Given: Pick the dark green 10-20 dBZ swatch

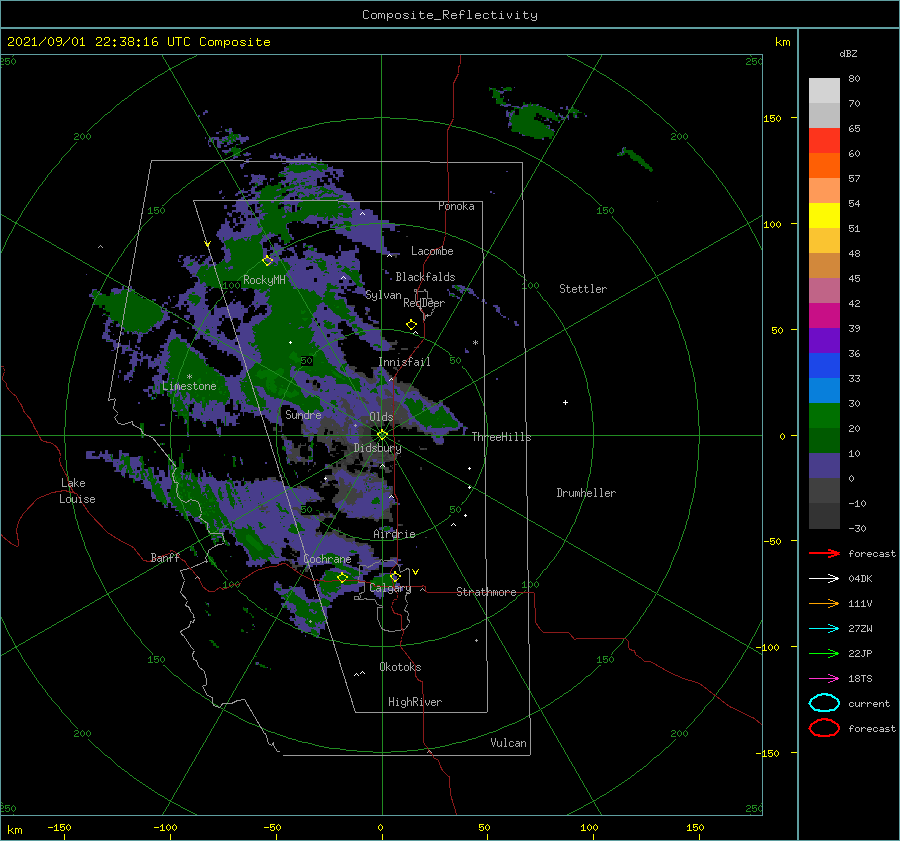Looking at the screenshot, I should (824, 441).
